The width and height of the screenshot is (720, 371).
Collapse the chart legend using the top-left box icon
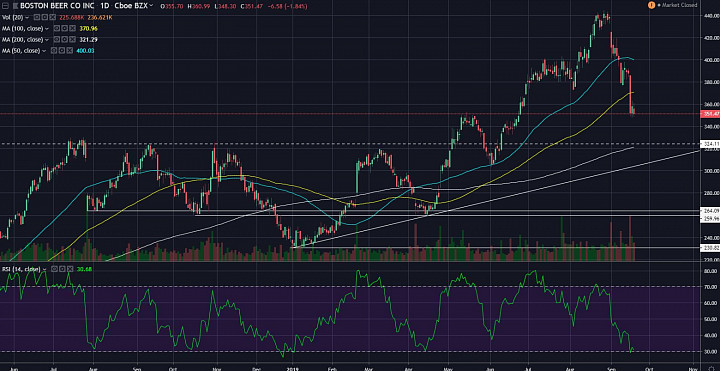point(5,6)
